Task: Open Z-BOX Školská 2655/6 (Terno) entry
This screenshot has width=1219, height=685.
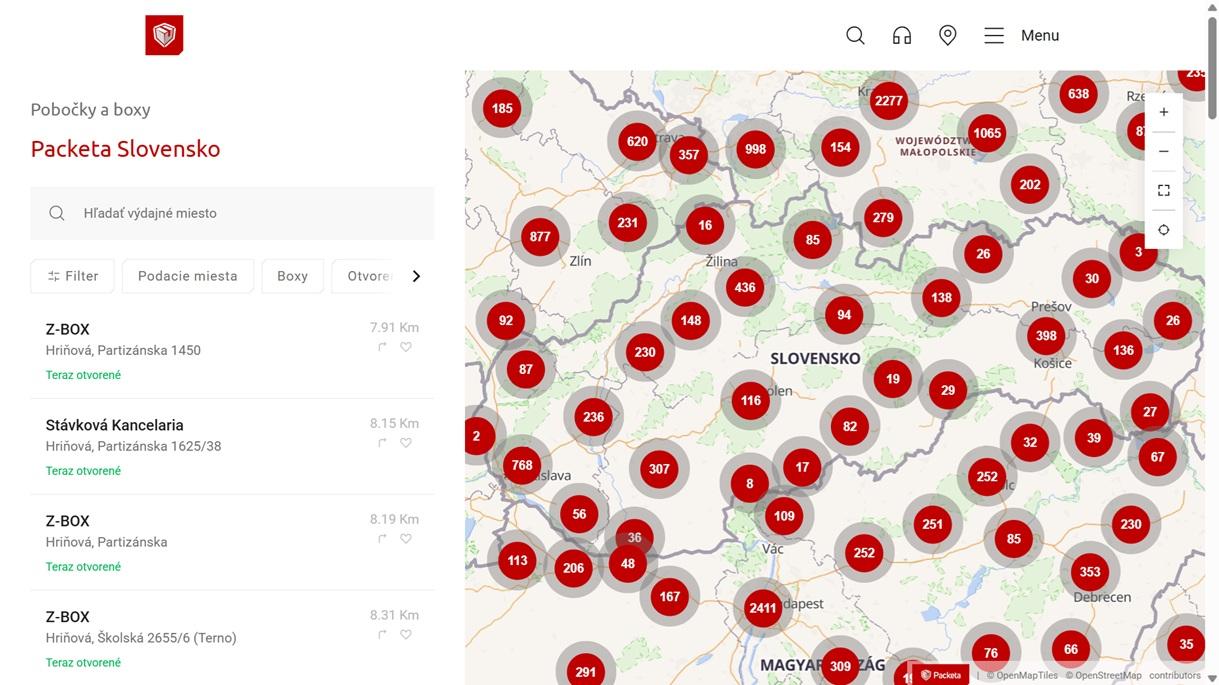Action: point(232,638)
